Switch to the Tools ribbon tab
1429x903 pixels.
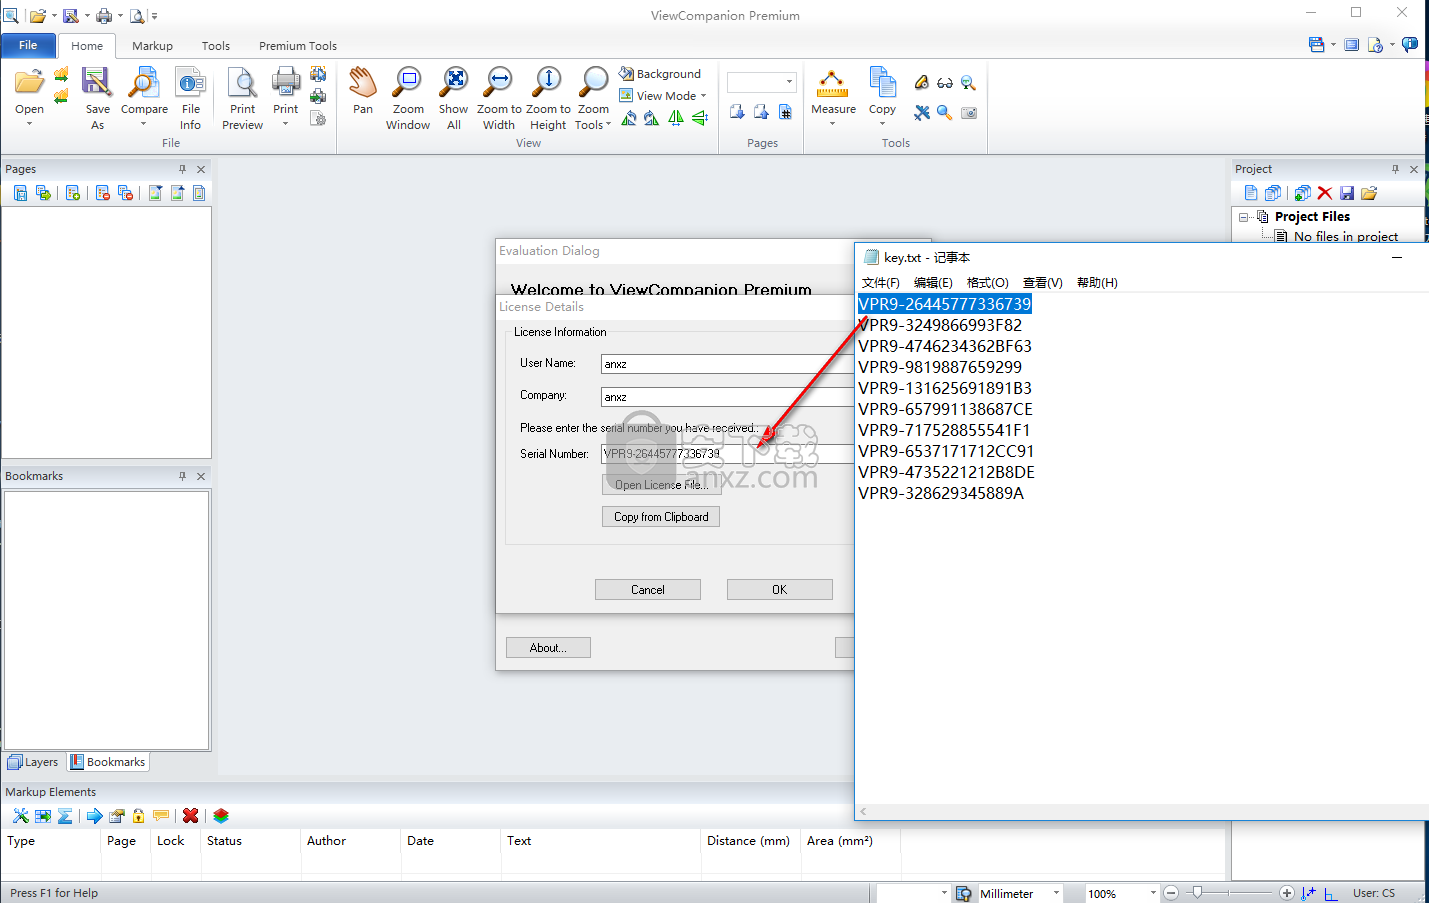point(216,46)
